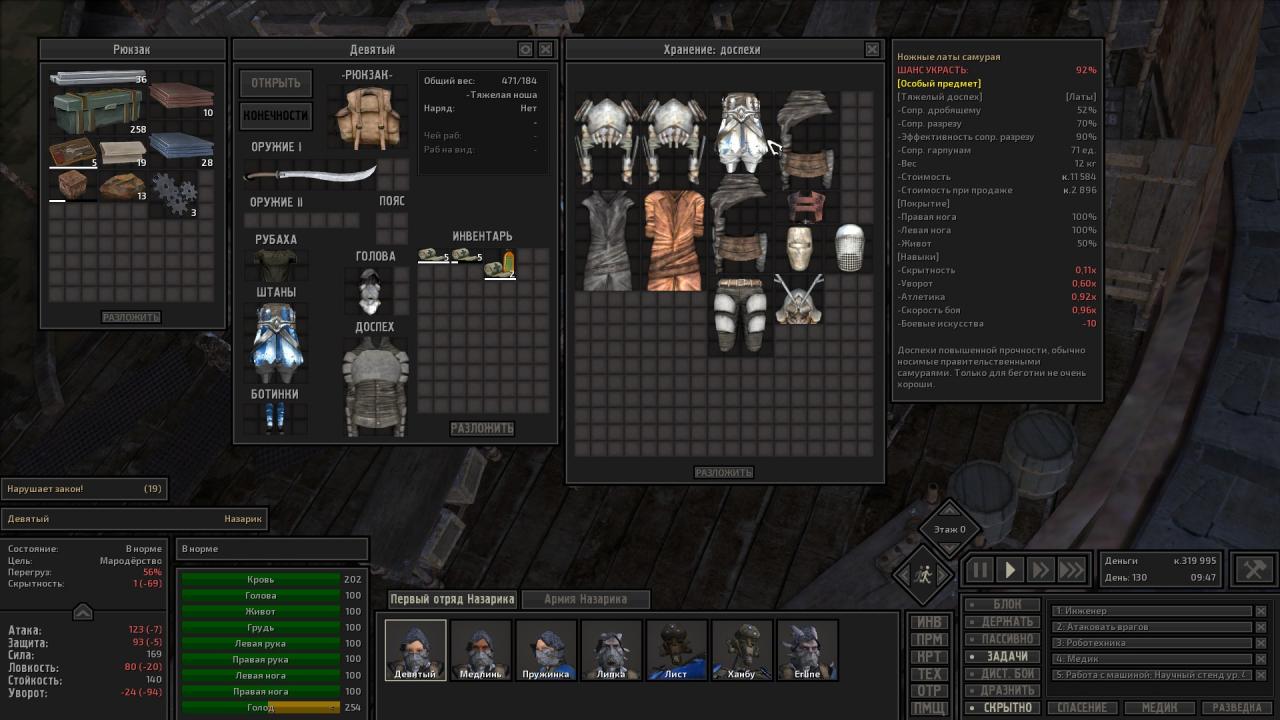Click РАЗЛОЖИТЬ in the armor storage window

tap(723, 472)
